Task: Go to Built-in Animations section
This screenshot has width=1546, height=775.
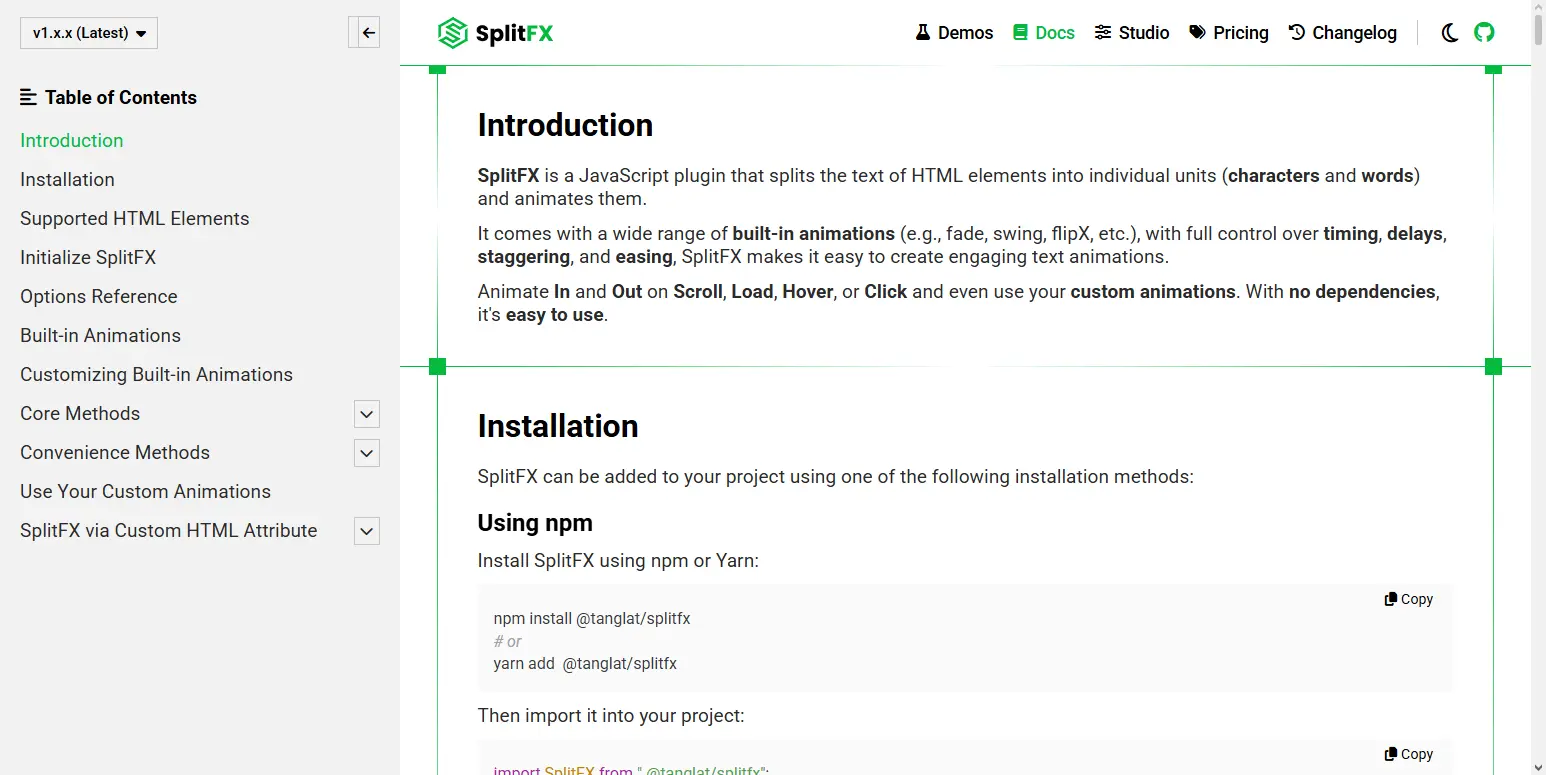Action: tap(100, 336)
